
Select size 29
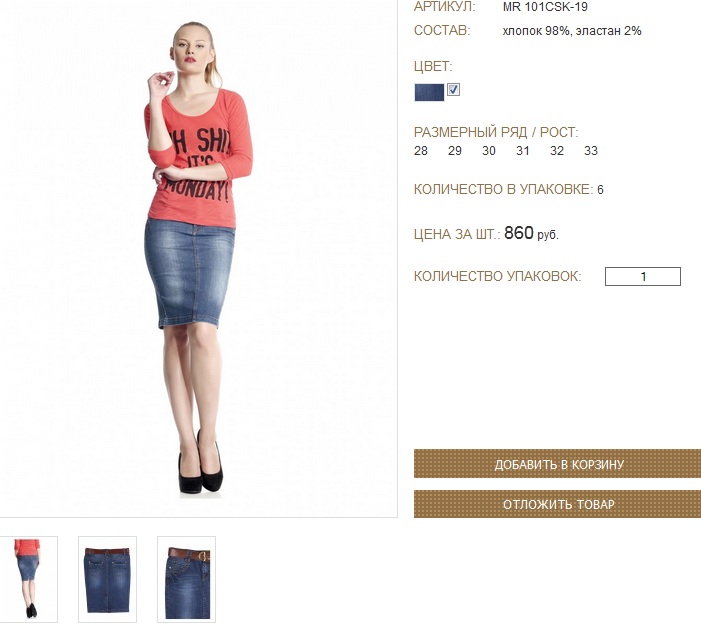455,151
